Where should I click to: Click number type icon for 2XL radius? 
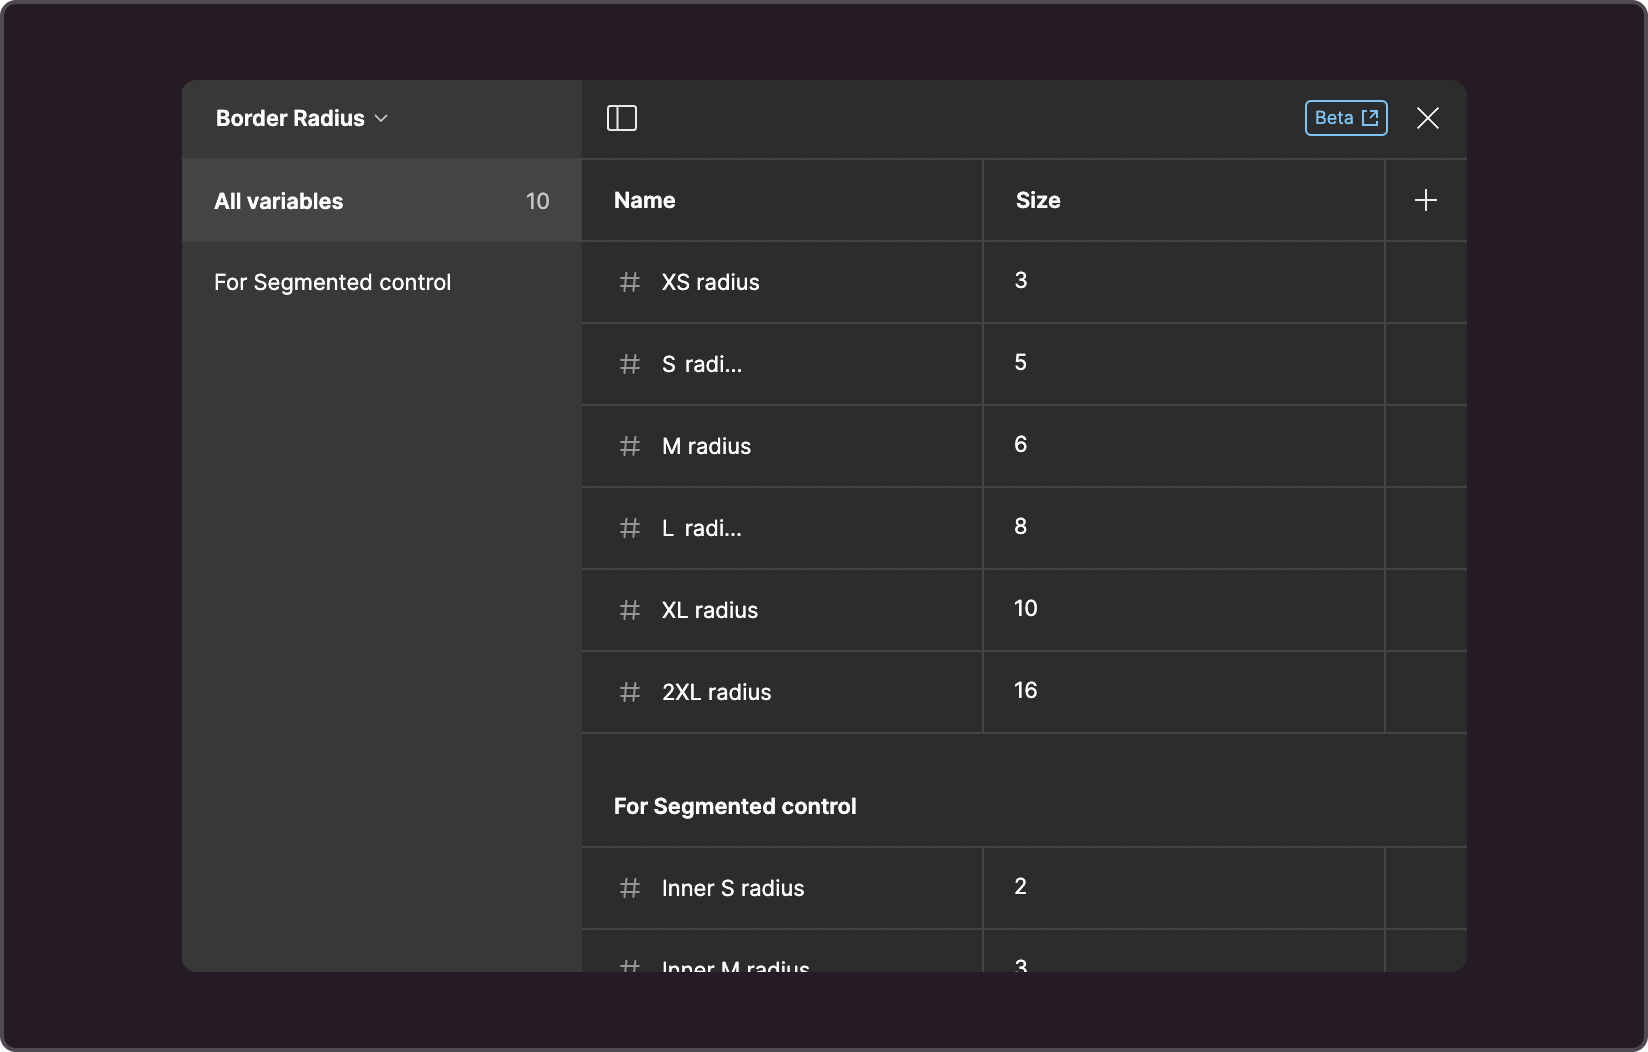pyautogui.click(x=630, y=692)
